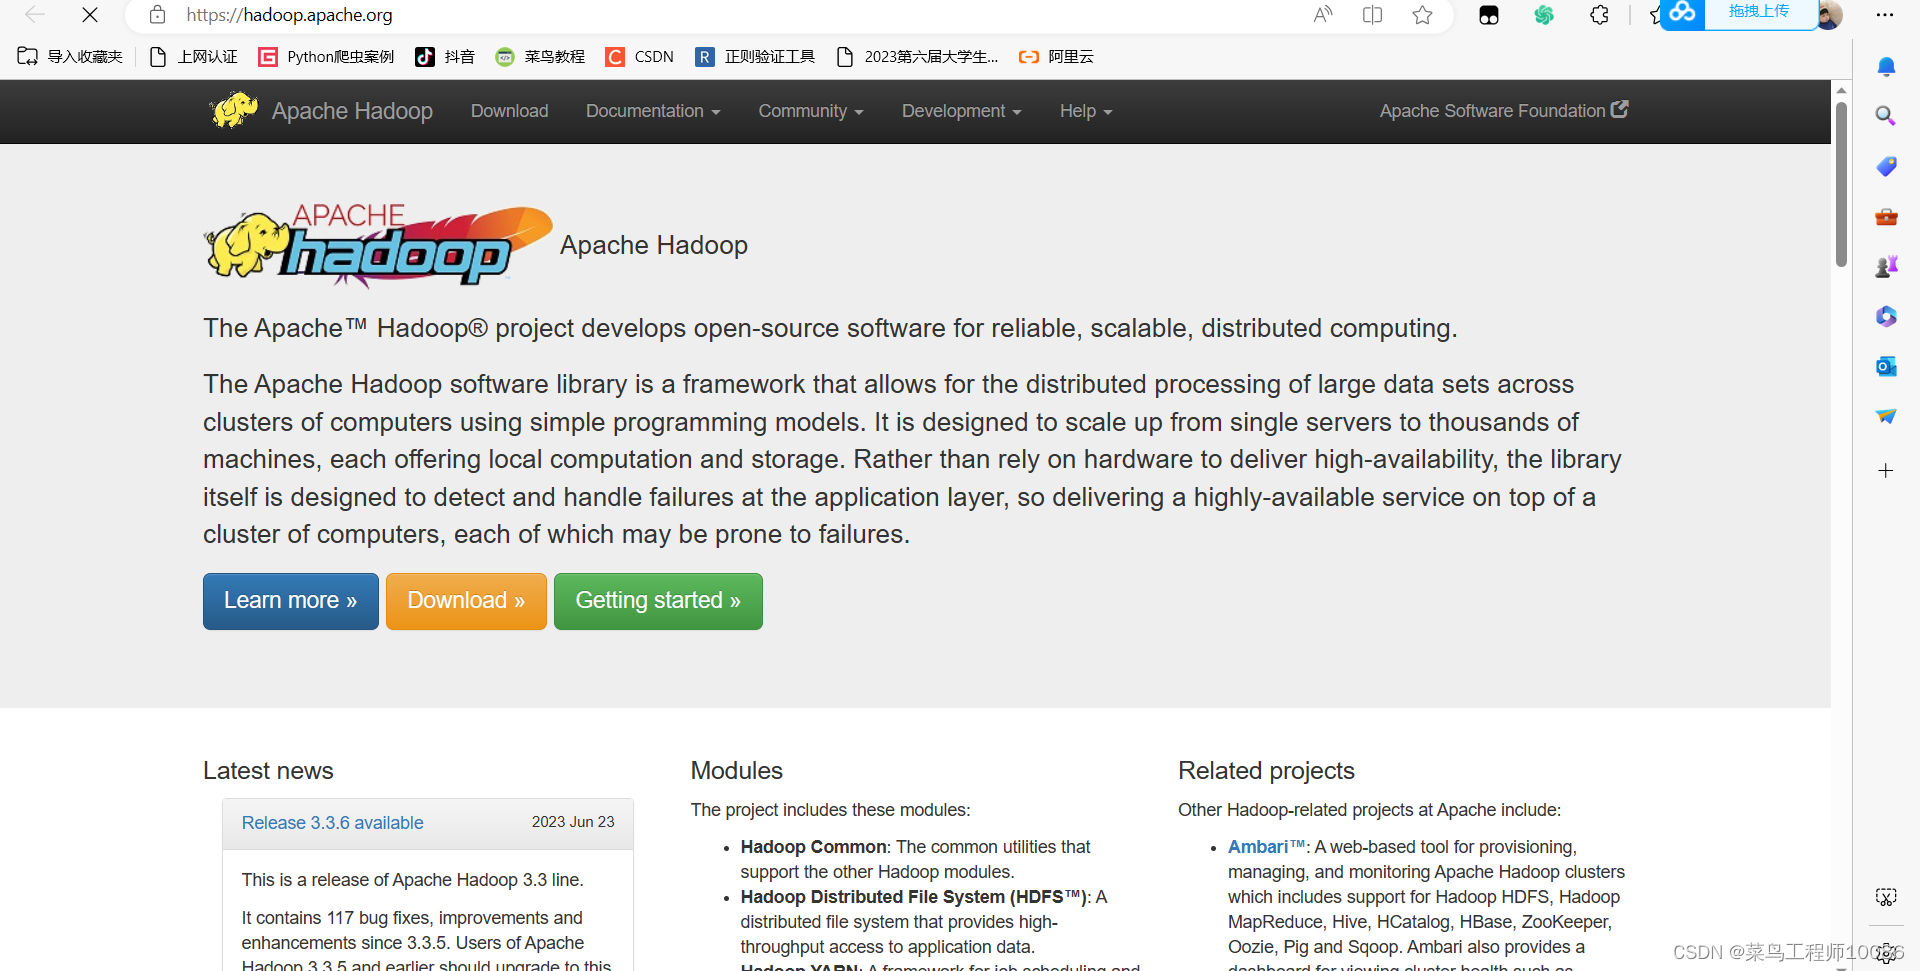This screenshot has height=971, width=1920.
Task: Click the site info lock icon
Action: point(157,15)
